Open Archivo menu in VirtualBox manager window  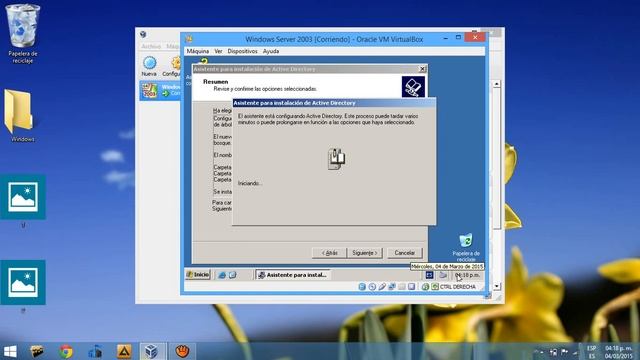pos(151,47)
